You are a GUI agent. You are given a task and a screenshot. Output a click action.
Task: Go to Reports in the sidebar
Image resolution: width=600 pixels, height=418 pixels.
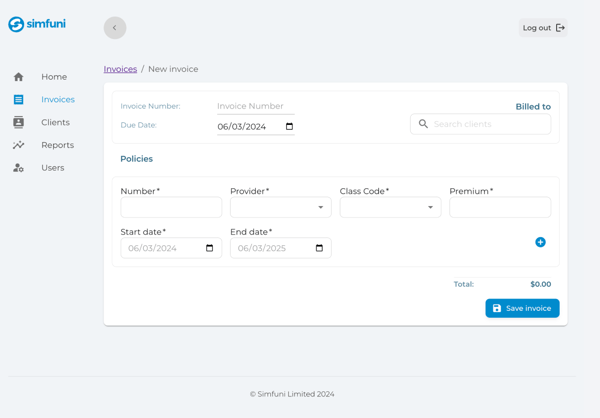[x=57, y=145]
